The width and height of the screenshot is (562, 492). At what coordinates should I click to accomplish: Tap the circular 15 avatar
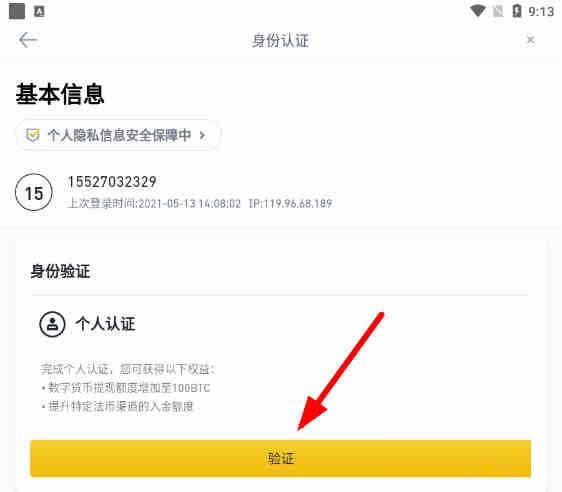(34, 192)
